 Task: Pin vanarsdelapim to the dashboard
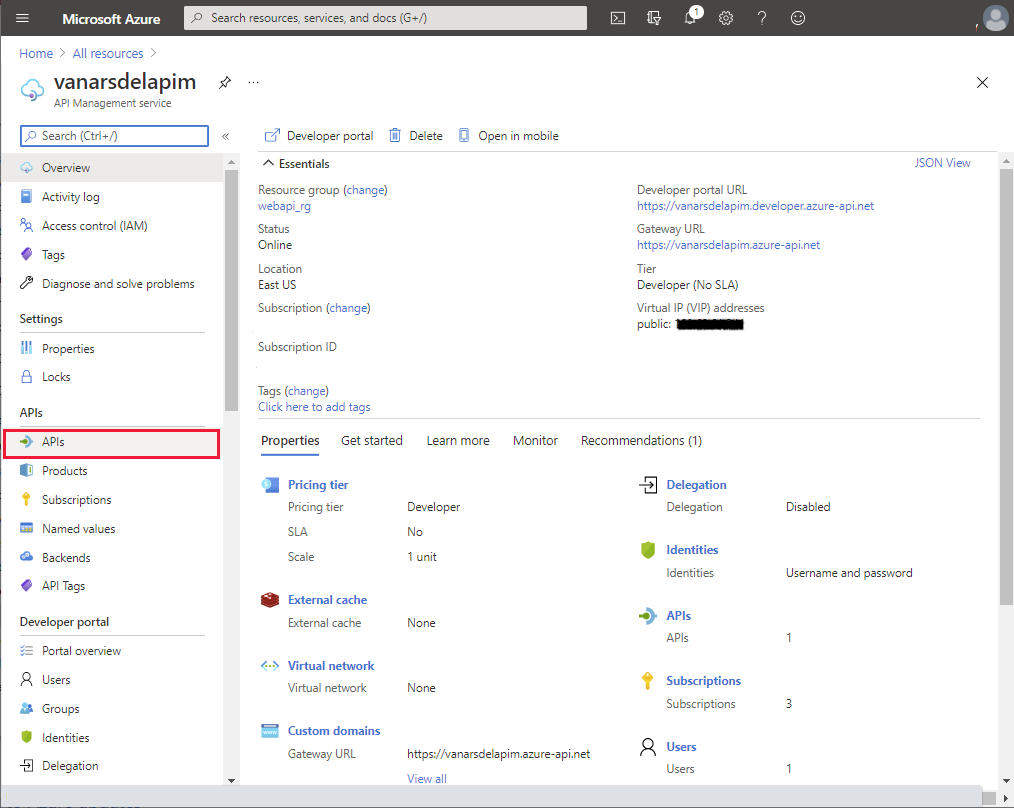click(225, 84)
